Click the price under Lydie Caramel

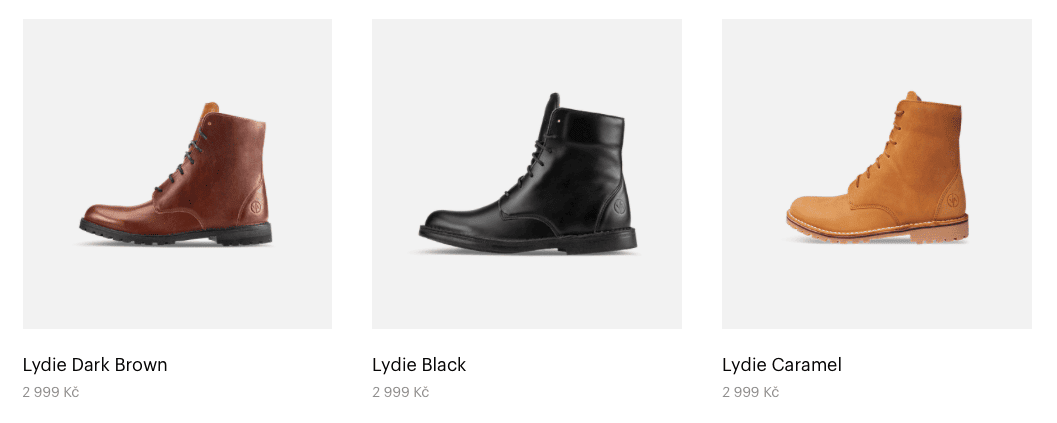point(750,392)
